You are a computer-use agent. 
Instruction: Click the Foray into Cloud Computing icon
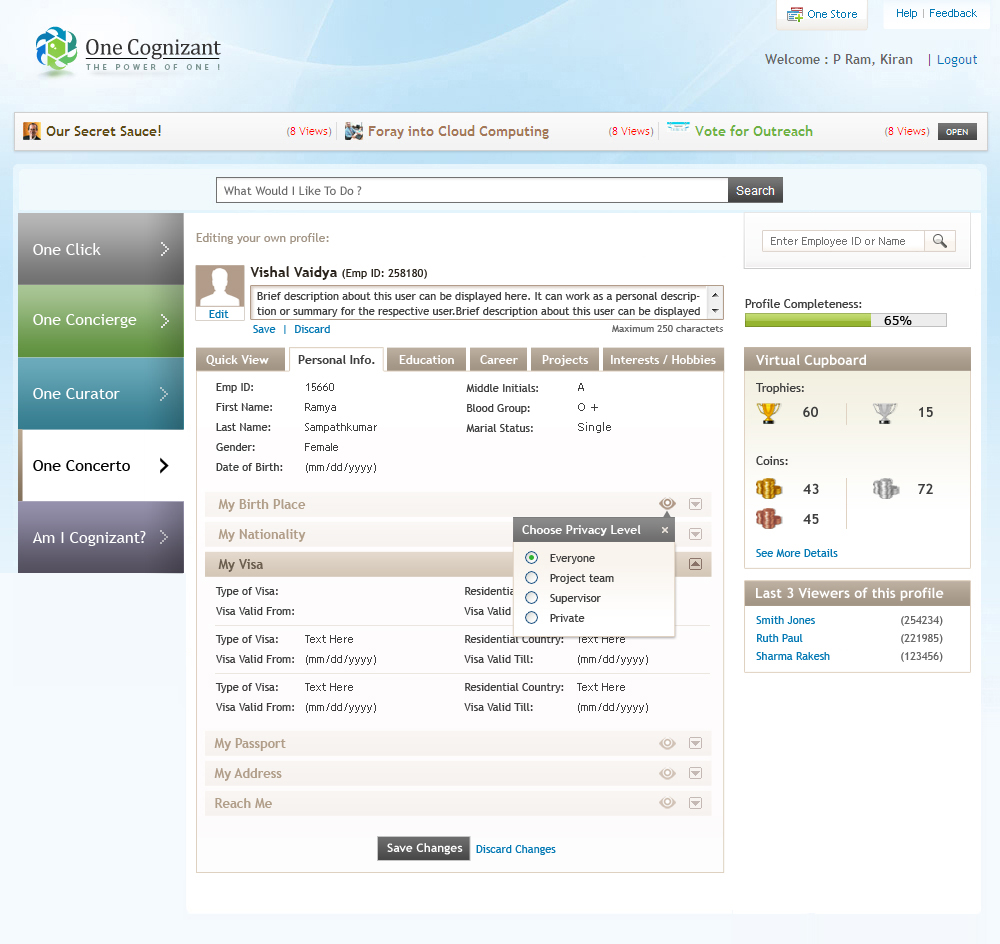click(354, 131)
